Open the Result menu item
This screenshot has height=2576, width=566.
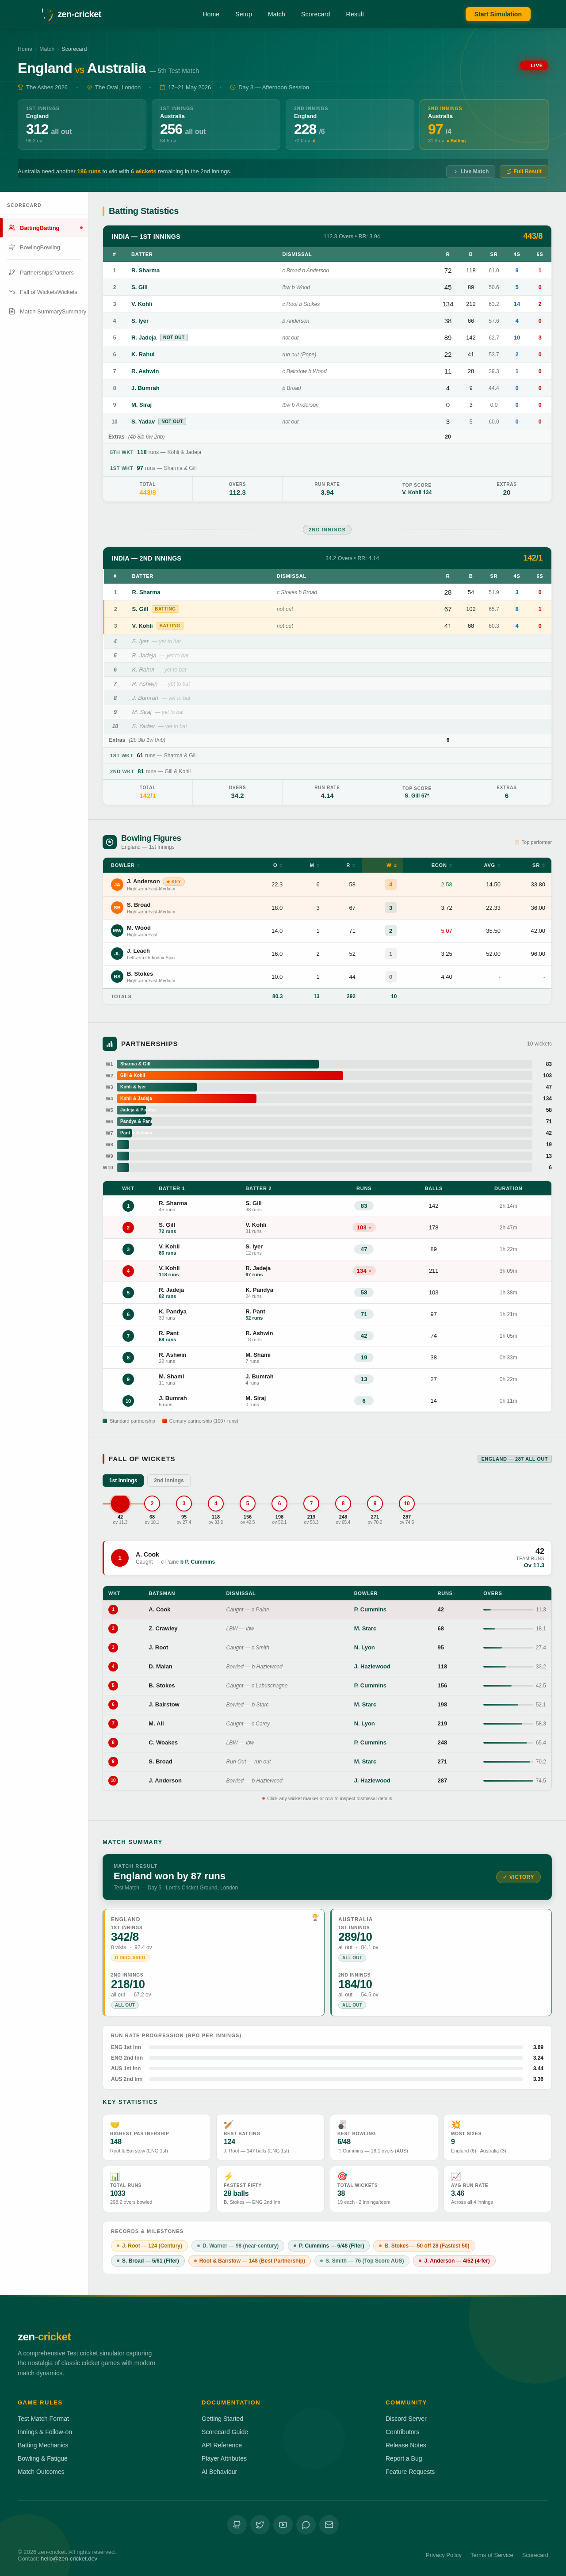(x=355, y=14)
